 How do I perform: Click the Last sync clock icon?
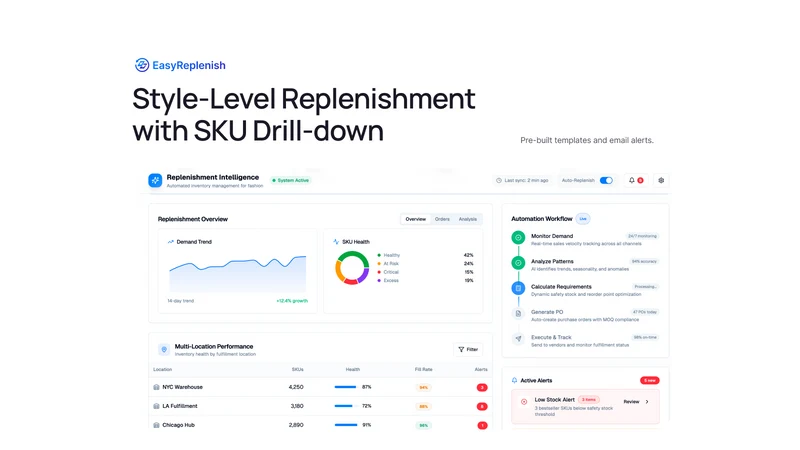pyautogui.click(x=499, y=180)
